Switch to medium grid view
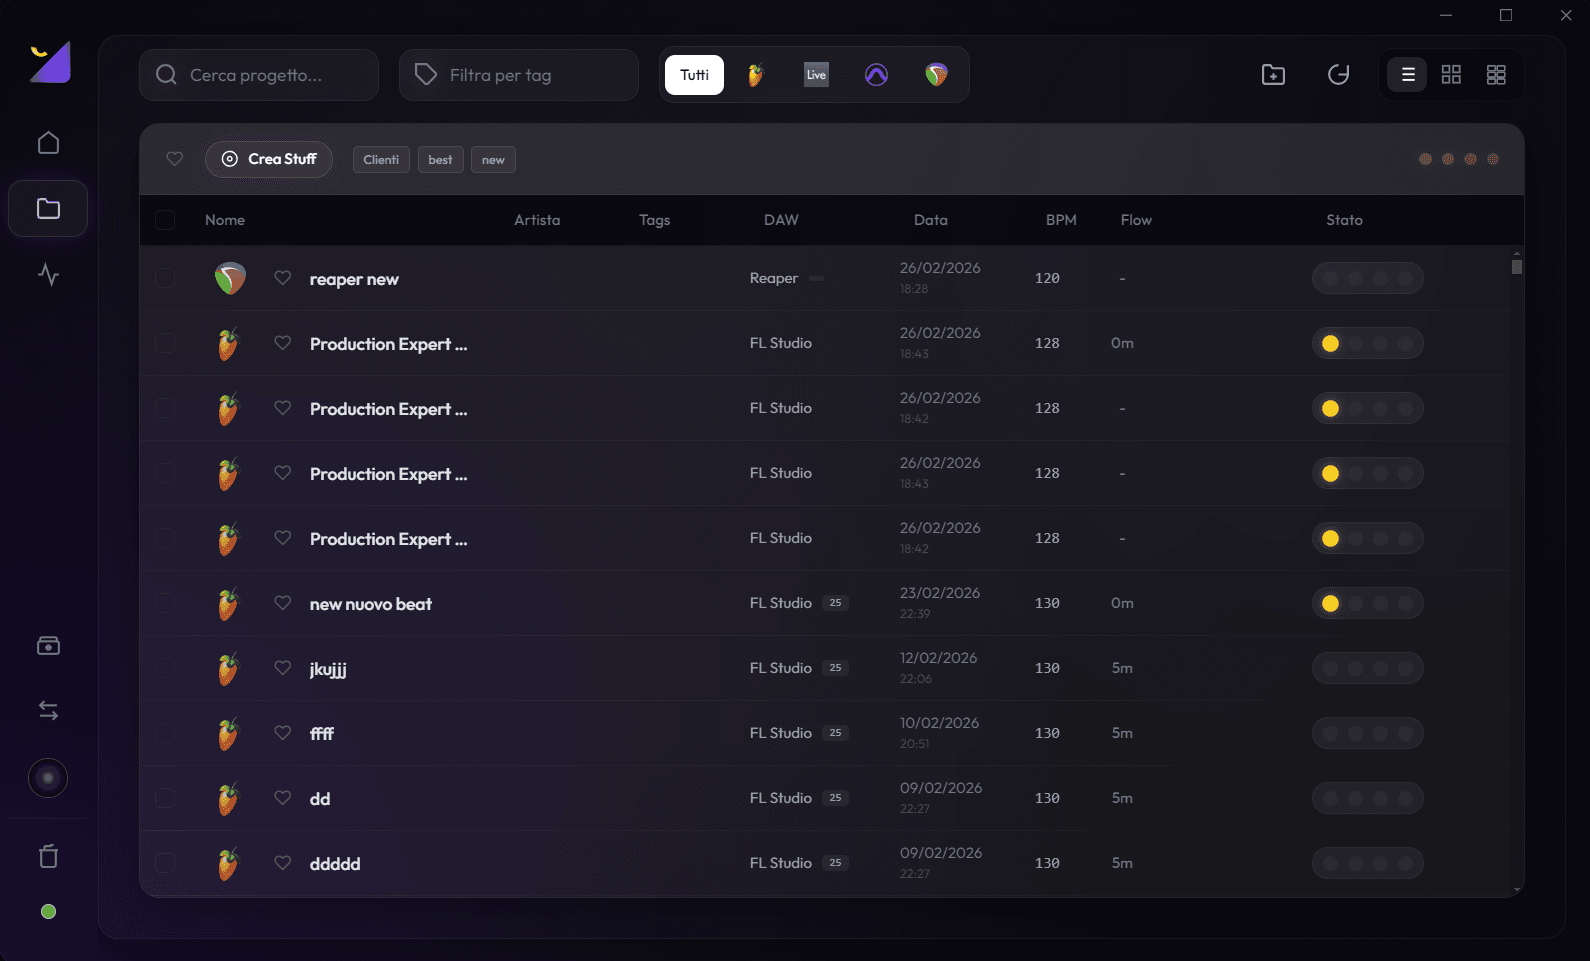1590x961 pixels. [1451, 75]
